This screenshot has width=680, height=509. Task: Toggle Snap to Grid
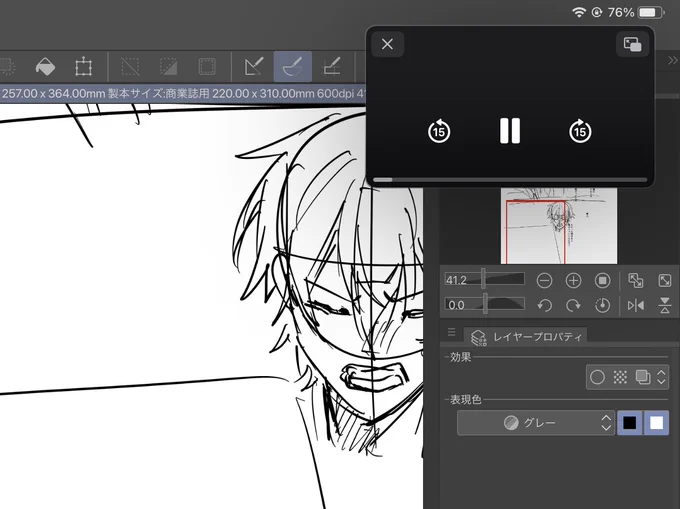[332, 67]
